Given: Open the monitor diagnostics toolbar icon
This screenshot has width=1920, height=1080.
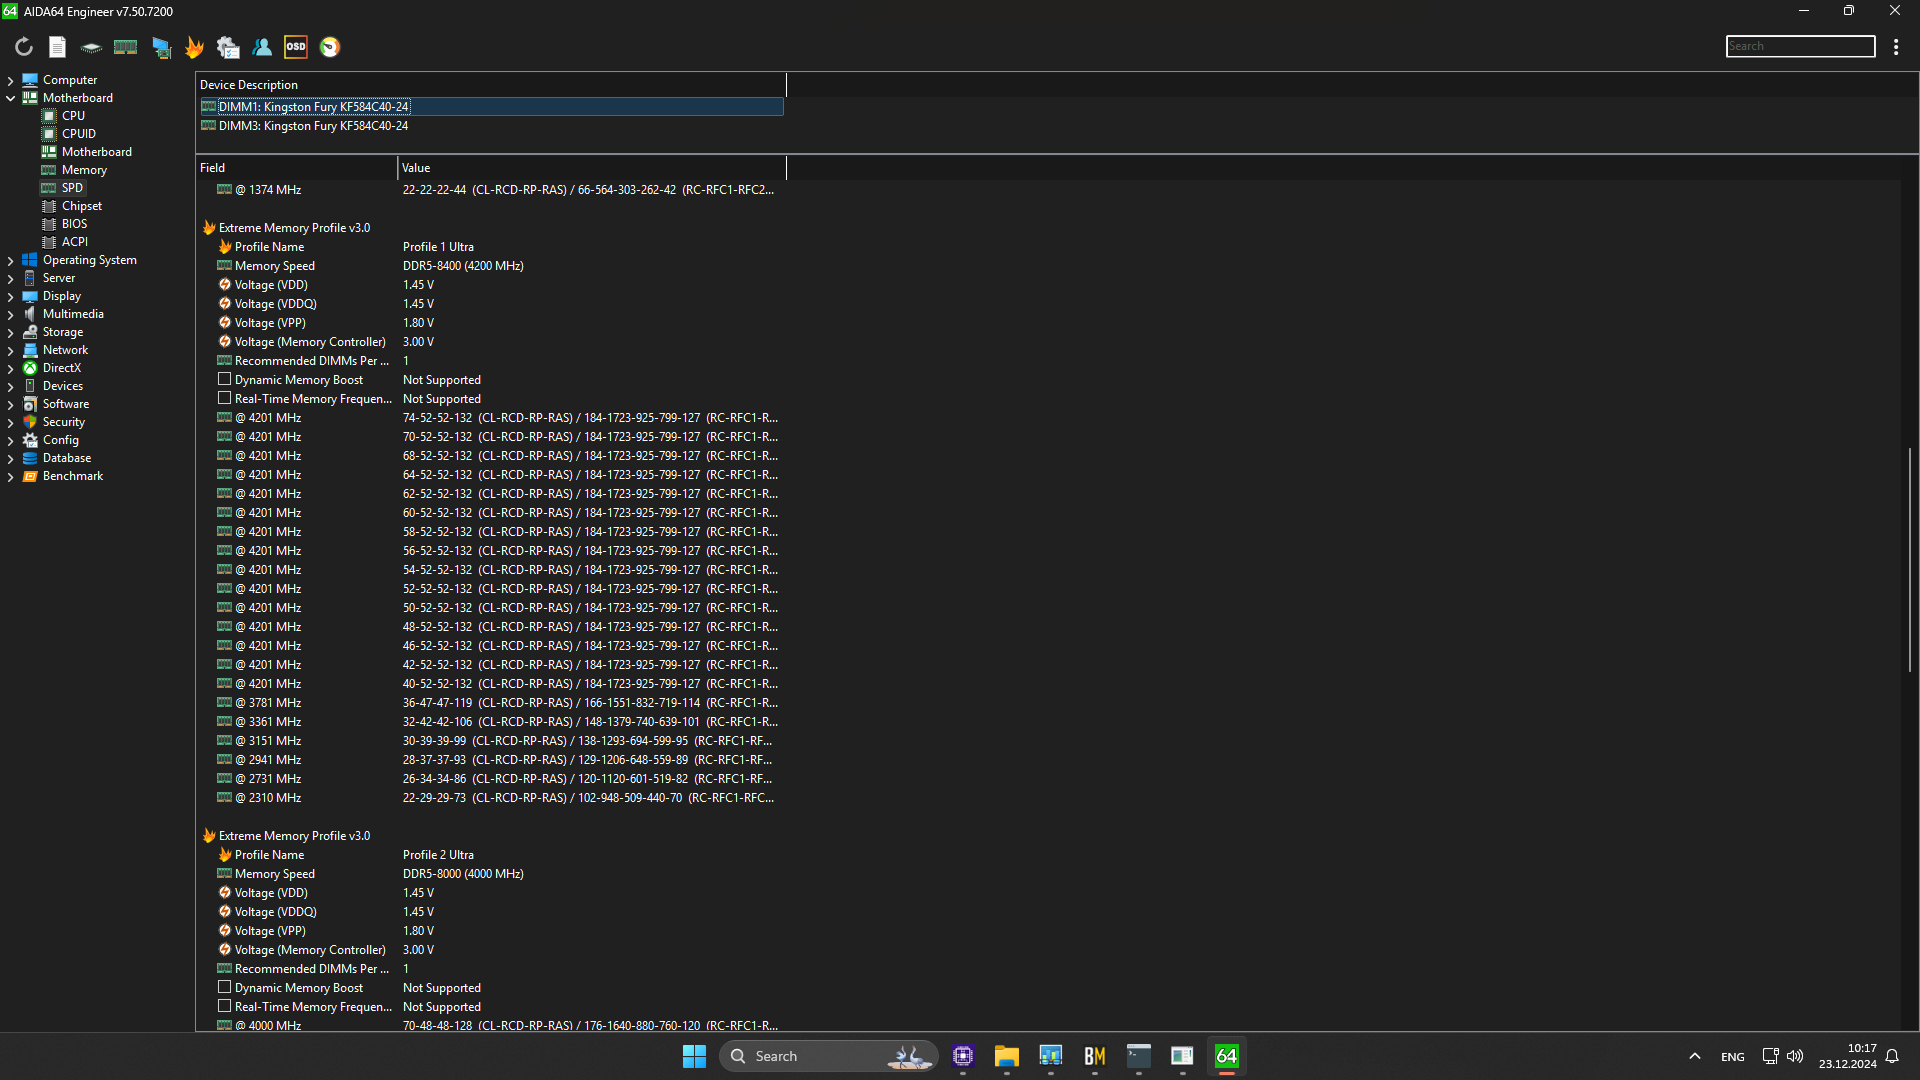Looking at the screenshot, I should click(161, 47).
